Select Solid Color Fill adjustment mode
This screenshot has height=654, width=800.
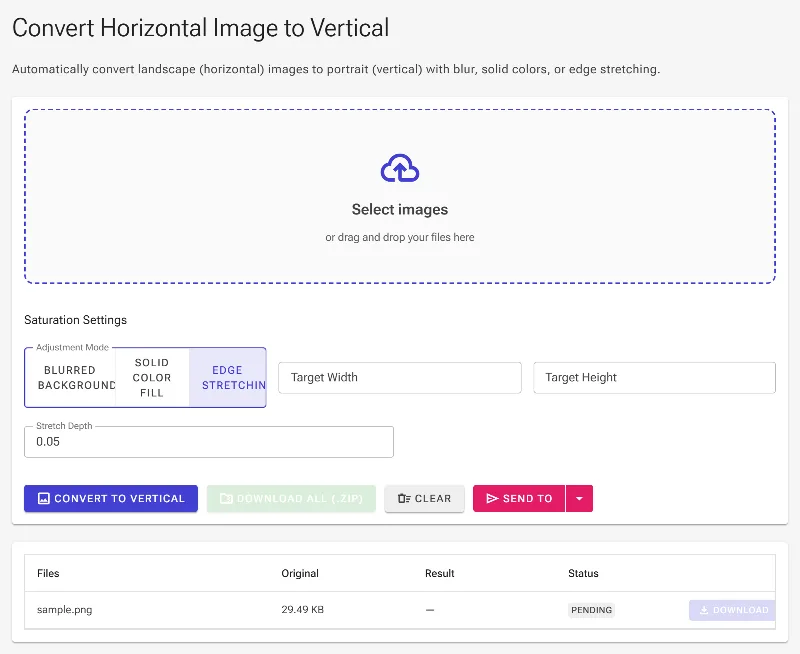[x=152, y=378]
